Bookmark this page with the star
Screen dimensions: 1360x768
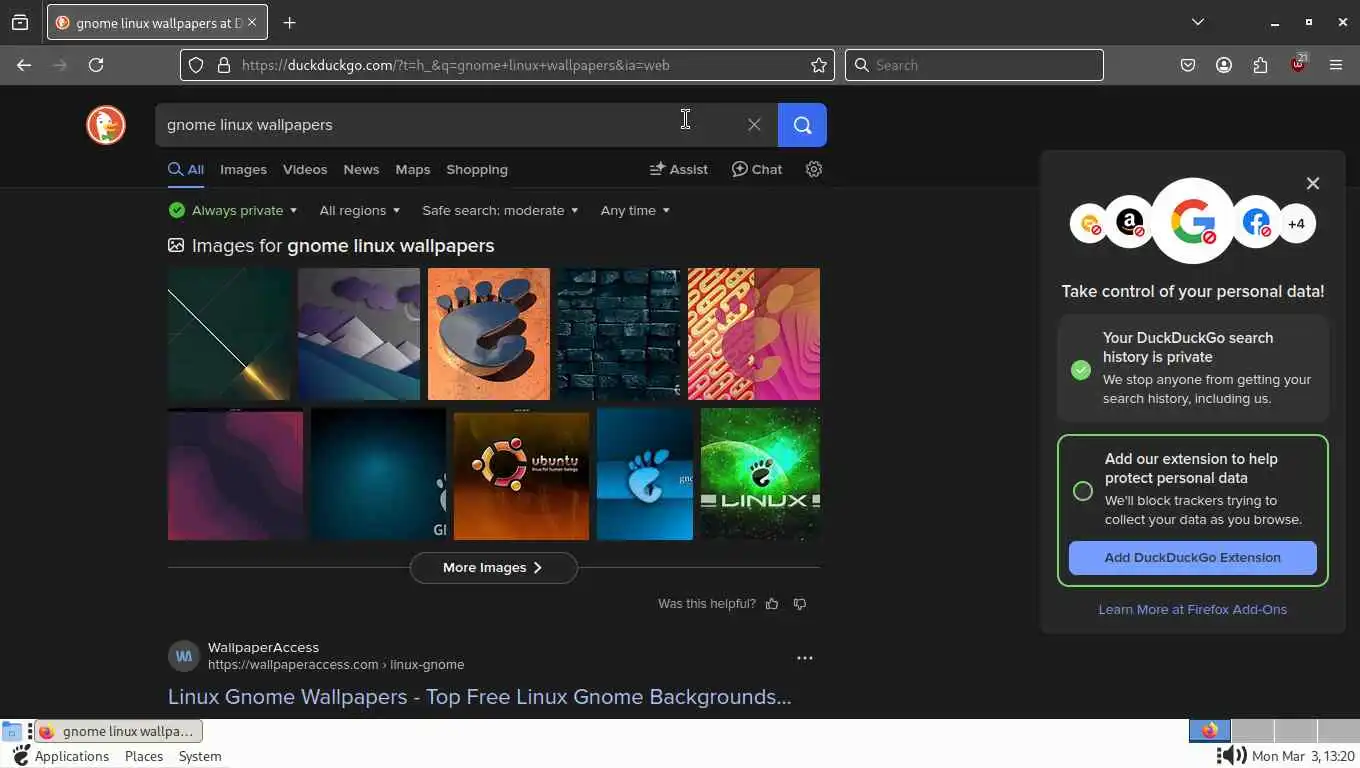(x=819, y=65)
